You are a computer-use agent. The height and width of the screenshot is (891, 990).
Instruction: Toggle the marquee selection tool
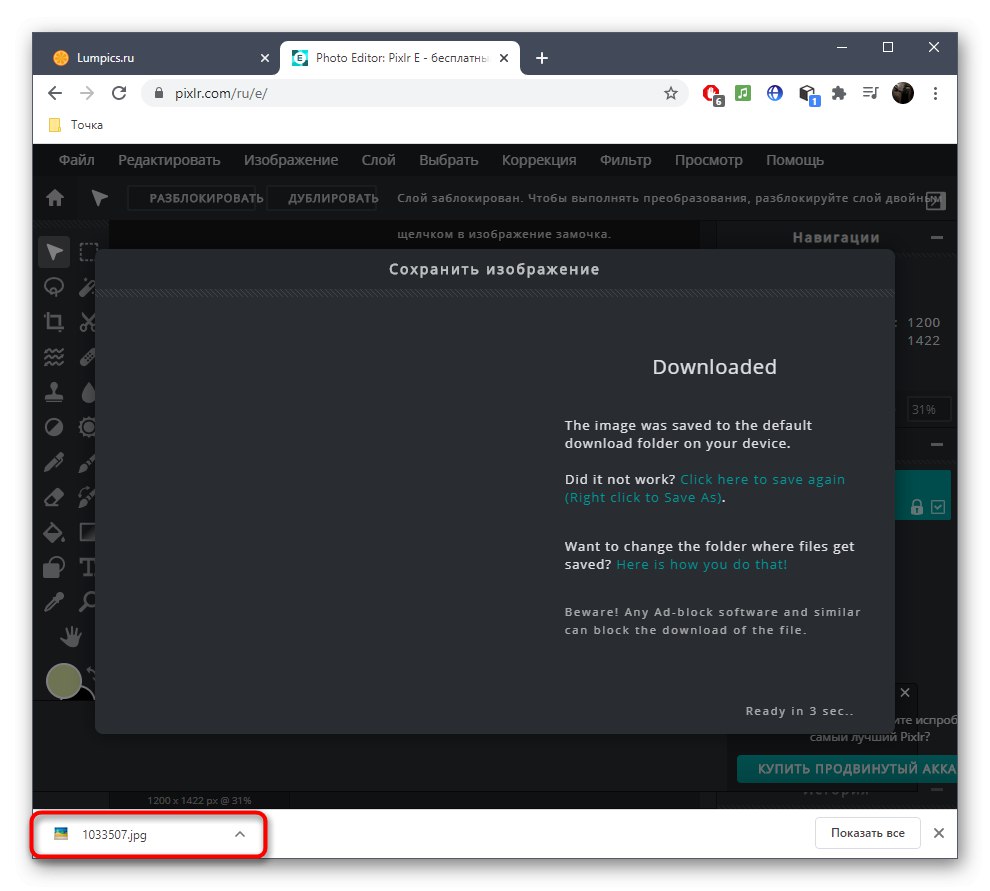[x=88, y=252]
